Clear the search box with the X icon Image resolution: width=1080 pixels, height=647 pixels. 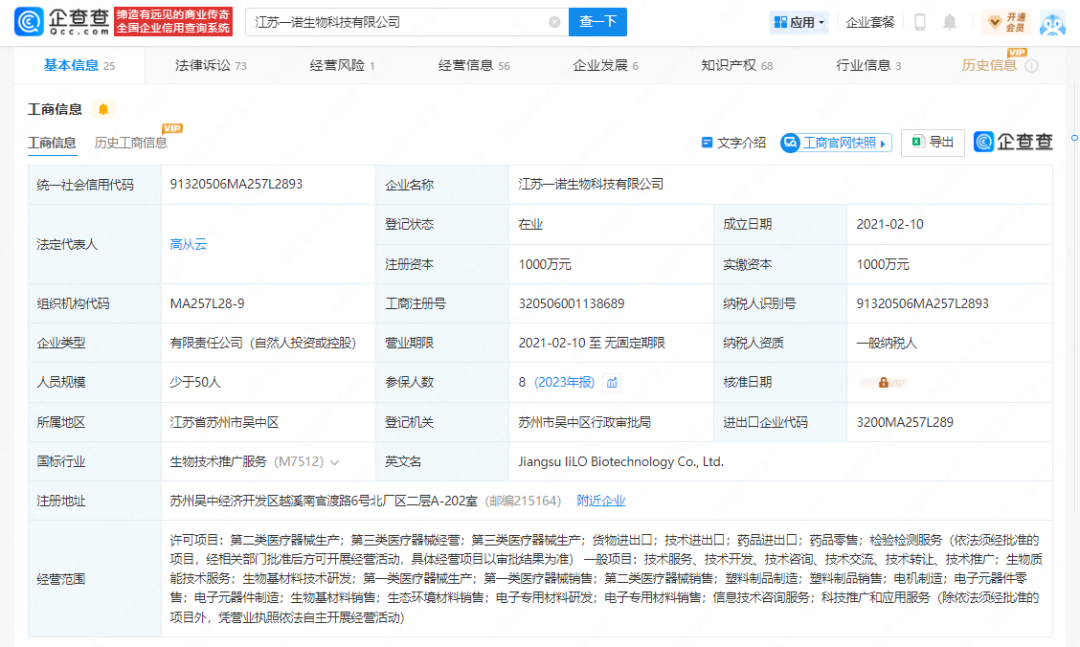click(x=554, y=22)
